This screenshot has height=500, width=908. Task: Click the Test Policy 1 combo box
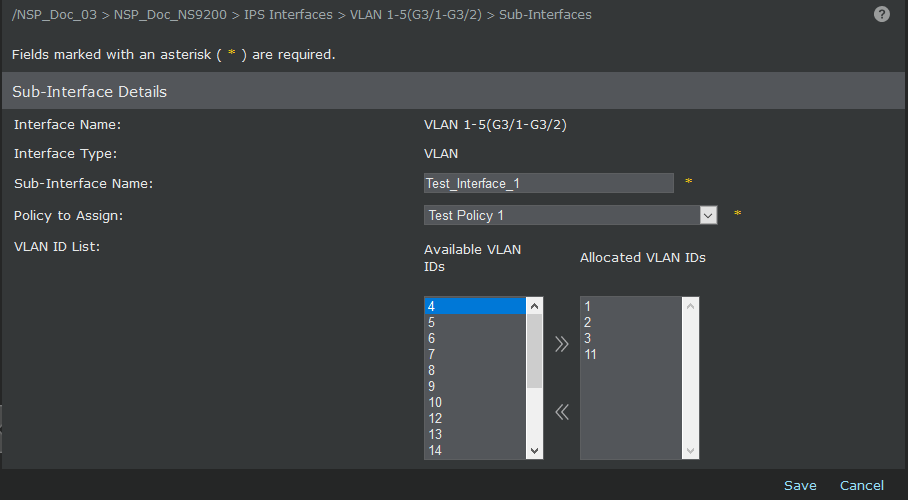(x=570, y=216)
